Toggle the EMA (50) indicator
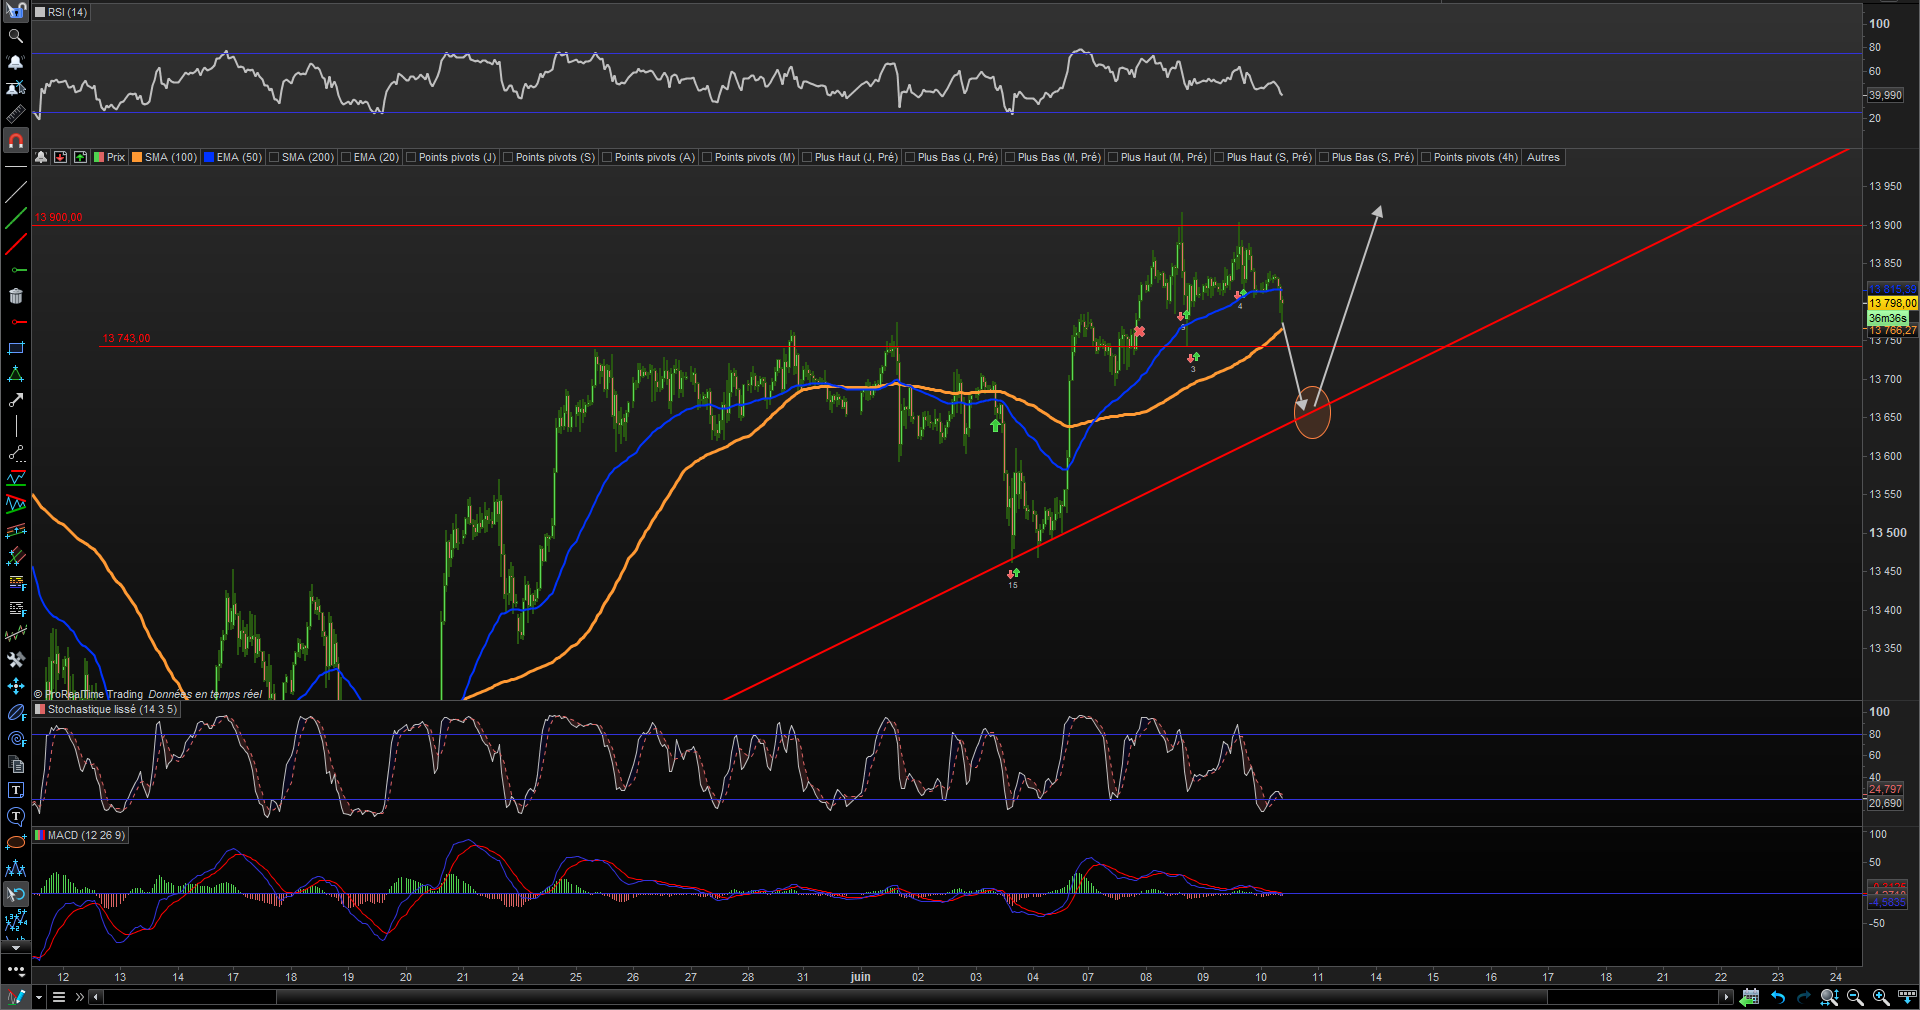1920x1010 pixels. coord(209,157)
